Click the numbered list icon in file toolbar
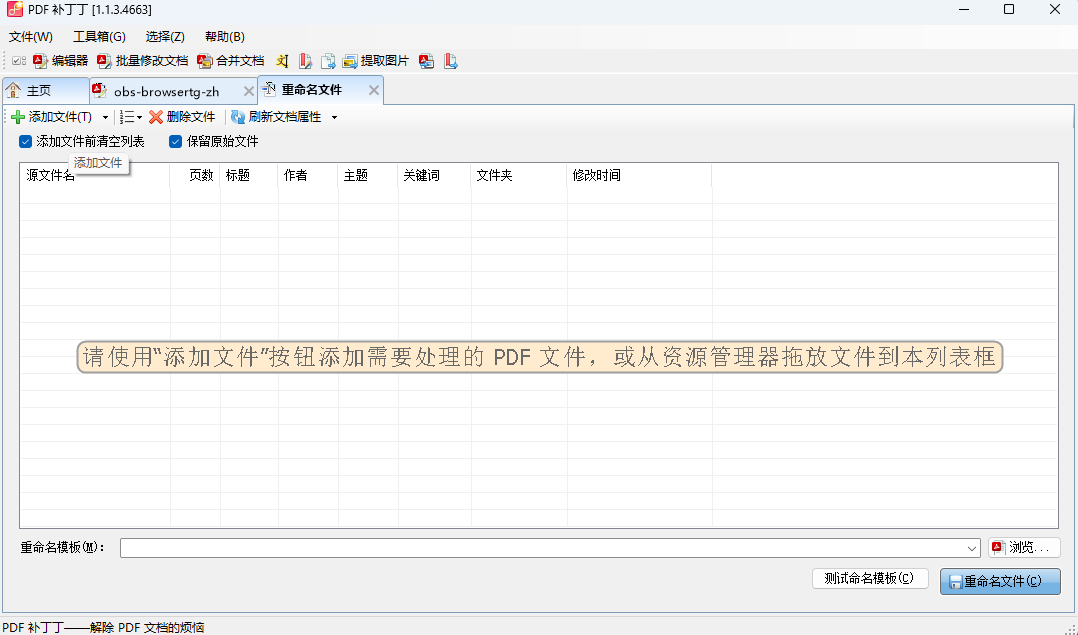 (x=126, y=117)
